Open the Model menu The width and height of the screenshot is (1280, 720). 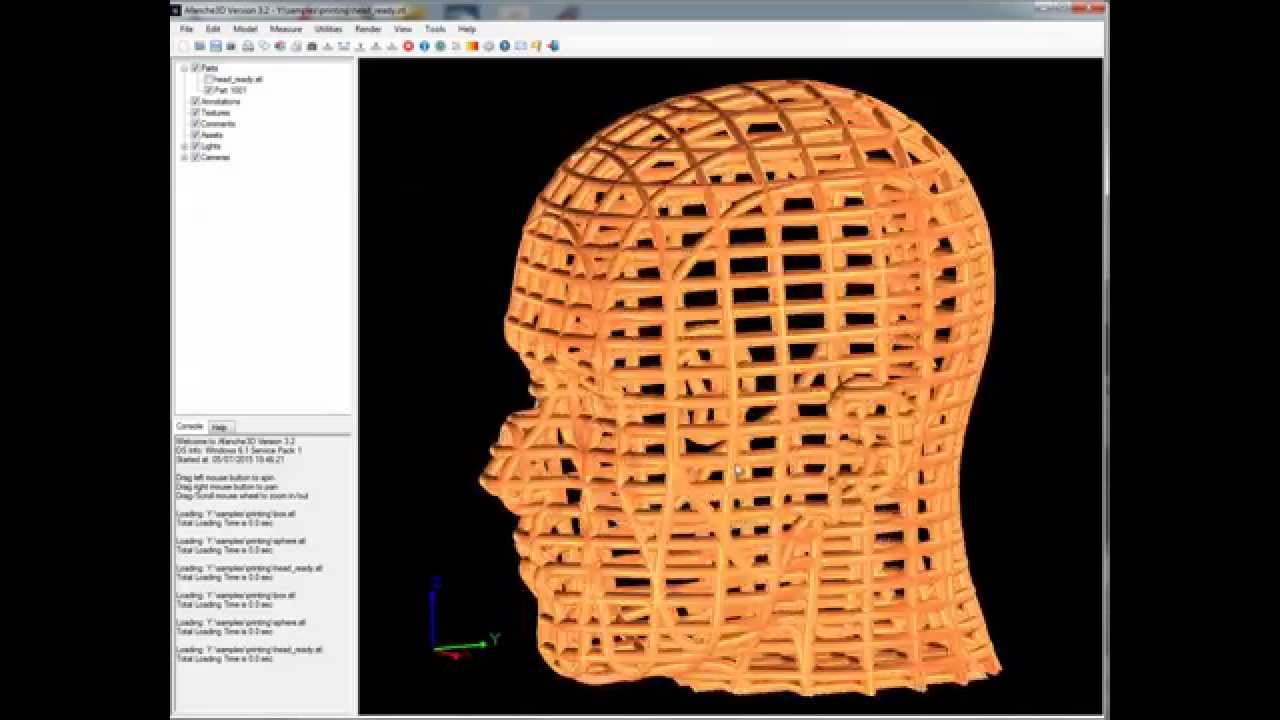pos(245,29)
